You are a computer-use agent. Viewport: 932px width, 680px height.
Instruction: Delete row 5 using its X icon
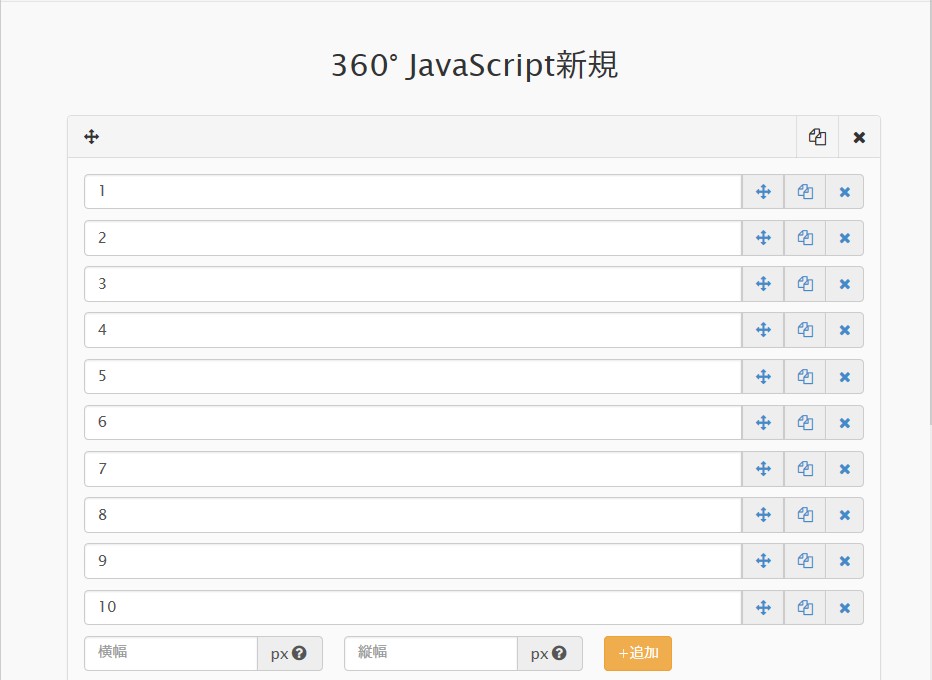[x=845, y=376]
